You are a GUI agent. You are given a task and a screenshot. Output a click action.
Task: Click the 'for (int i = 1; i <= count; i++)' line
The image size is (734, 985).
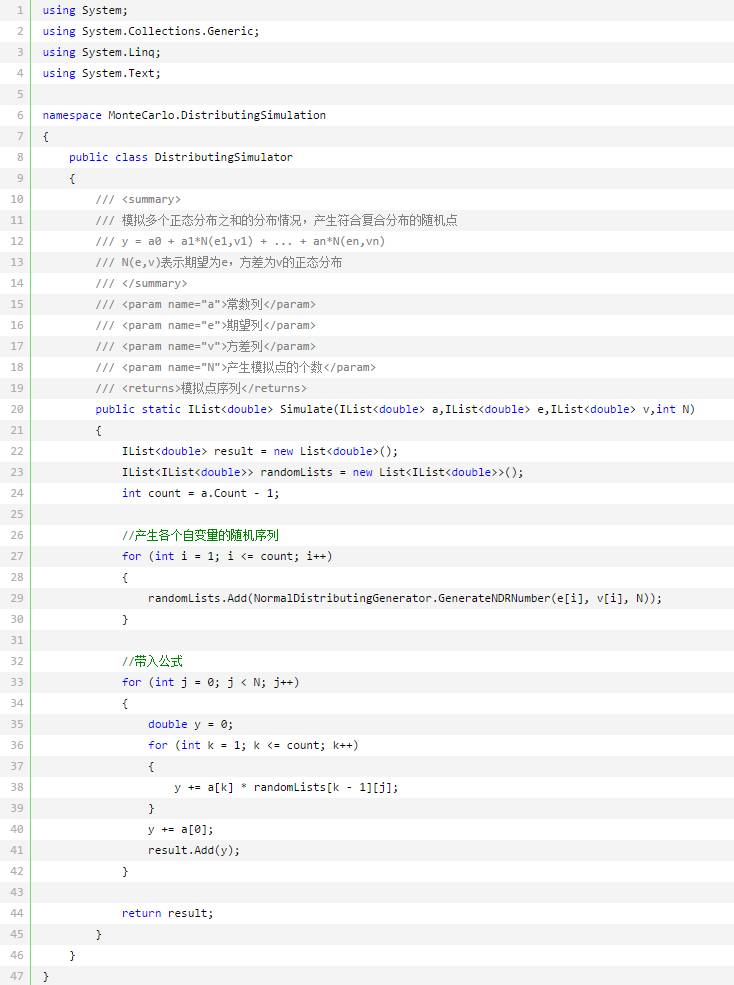[227, 556]
